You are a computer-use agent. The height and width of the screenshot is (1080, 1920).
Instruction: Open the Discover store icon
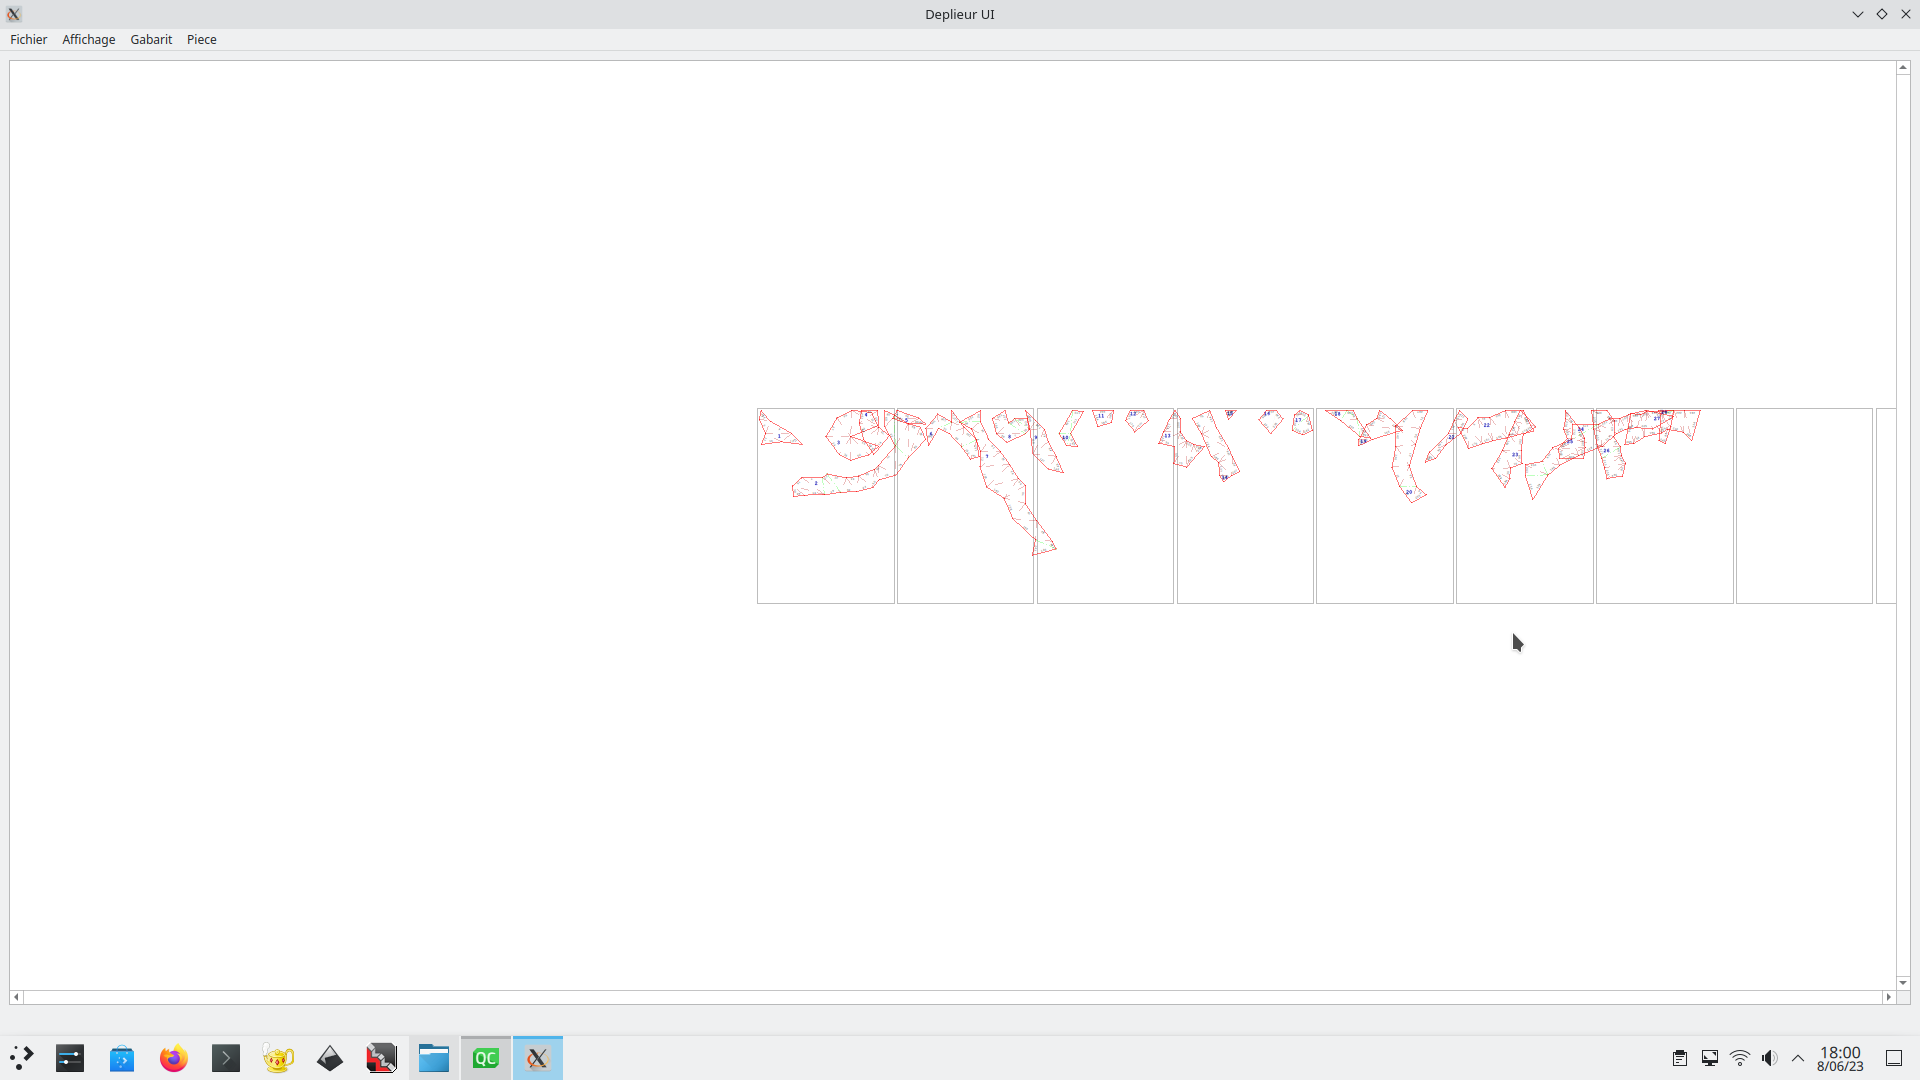tap(122, 1058)
